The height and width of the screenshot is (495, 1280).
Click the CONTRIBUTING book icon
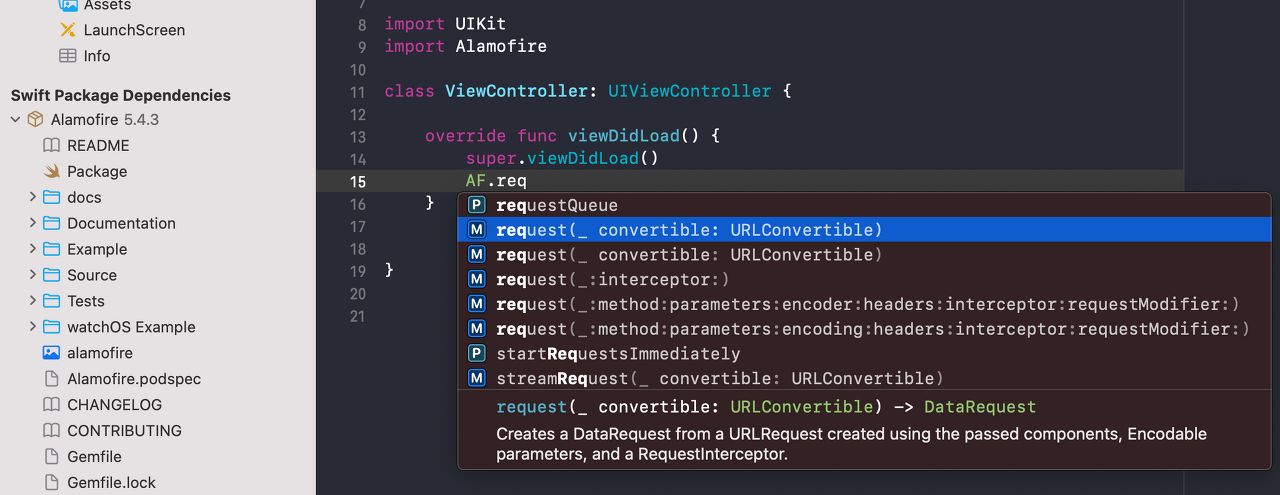click(x=52, y=431)
